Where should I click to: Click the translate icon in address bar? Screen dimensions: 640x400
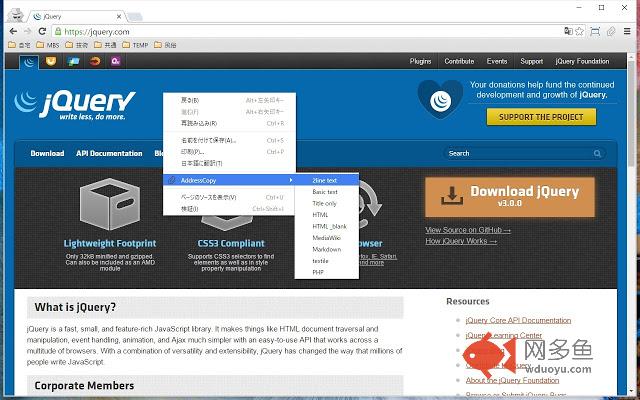click(x=568, y=31)
